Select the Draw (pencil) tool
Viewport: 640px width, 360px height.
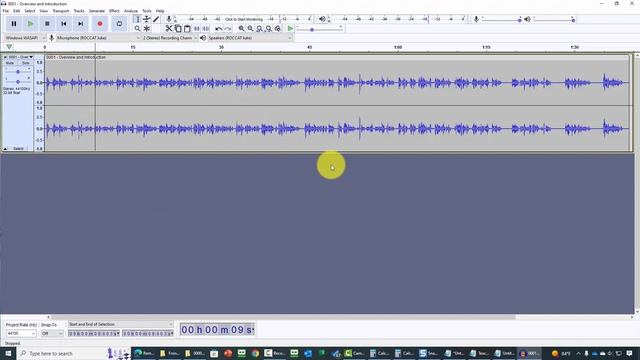156,19
